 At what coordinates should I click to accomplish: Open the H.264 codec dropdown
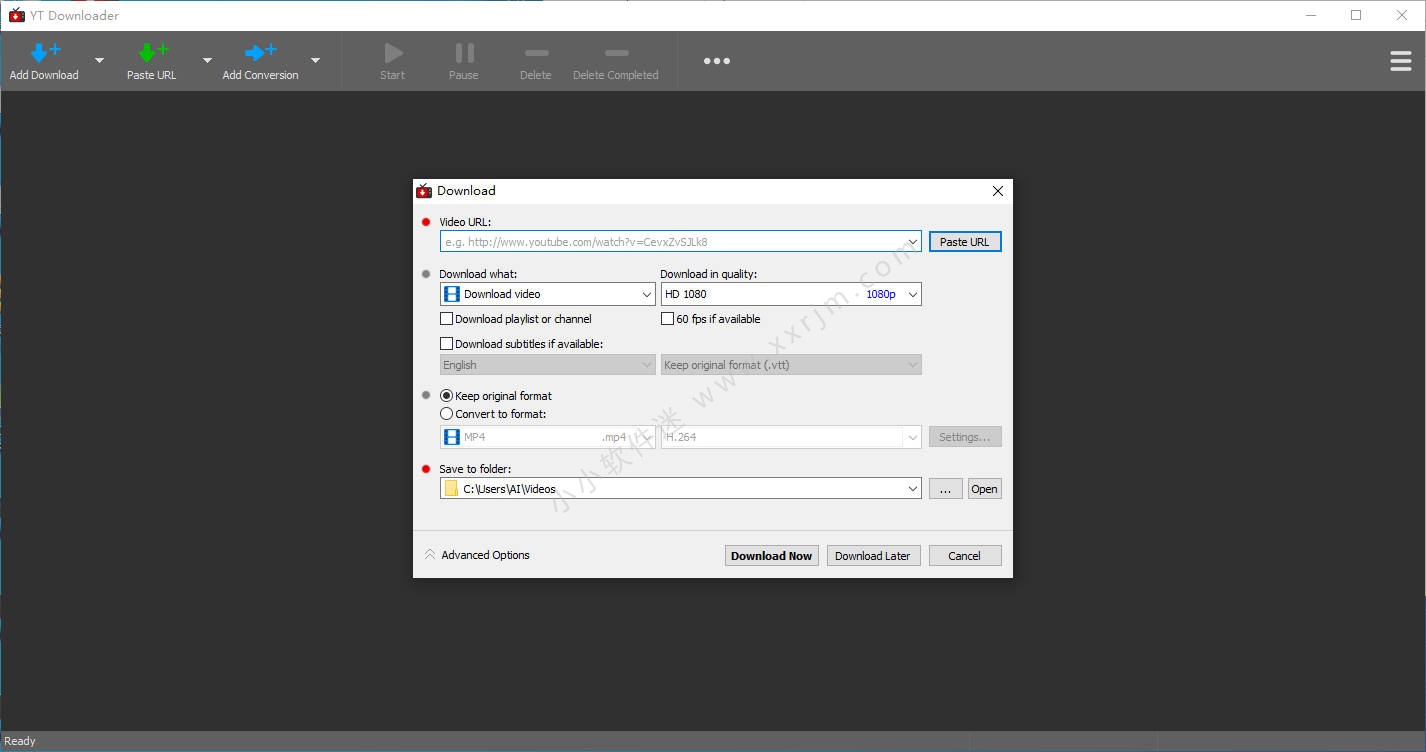pos(791,437)
